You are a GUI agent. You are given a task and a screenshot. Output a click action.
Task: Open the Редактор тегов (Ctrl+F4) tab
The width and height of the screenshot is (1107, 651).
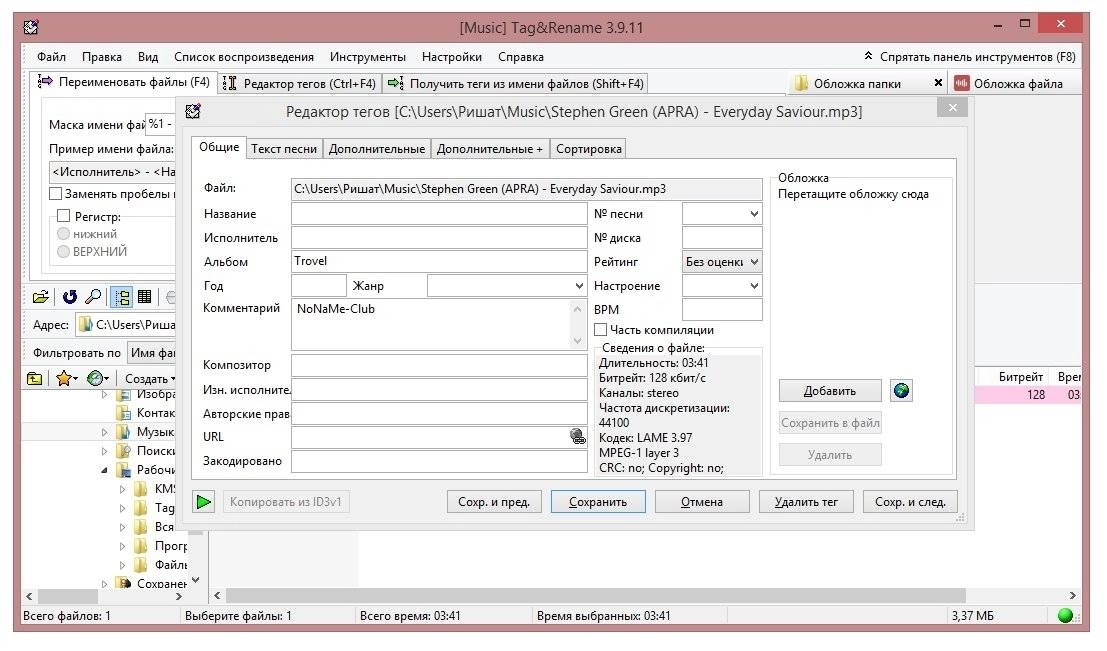pos(301,83)
